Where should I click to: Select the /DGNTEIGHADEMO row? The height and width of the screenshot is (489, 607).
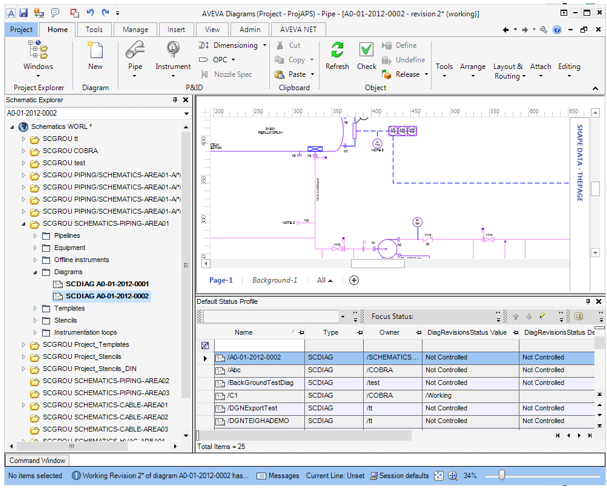405,421
